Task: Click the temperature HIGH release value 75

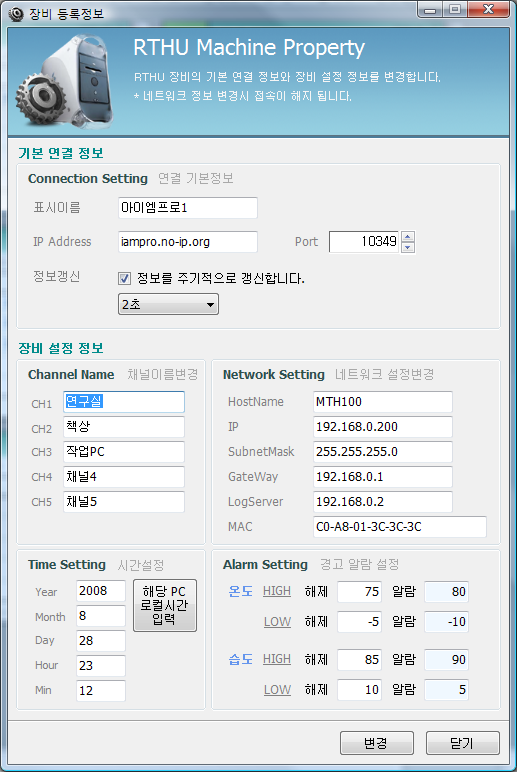Action: point(359,592)
